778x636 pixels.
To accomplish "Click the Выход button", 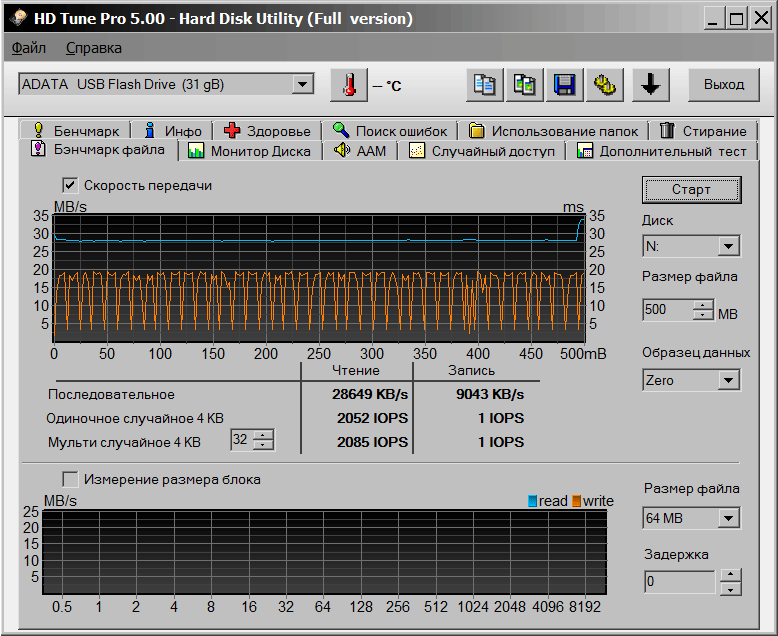I will point(723,85).
